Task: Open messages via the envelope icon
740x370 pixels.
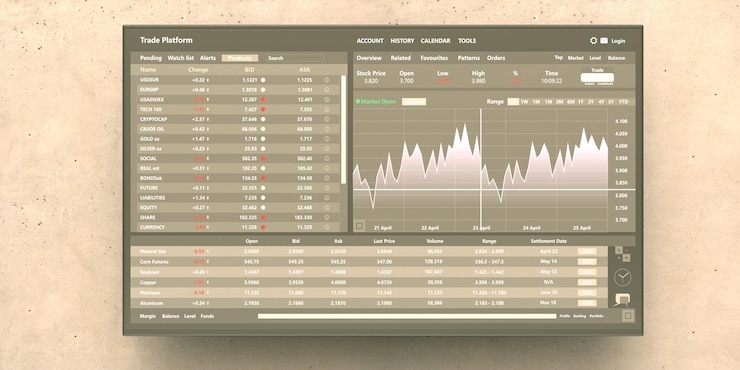Action: [x=604, y=41]
